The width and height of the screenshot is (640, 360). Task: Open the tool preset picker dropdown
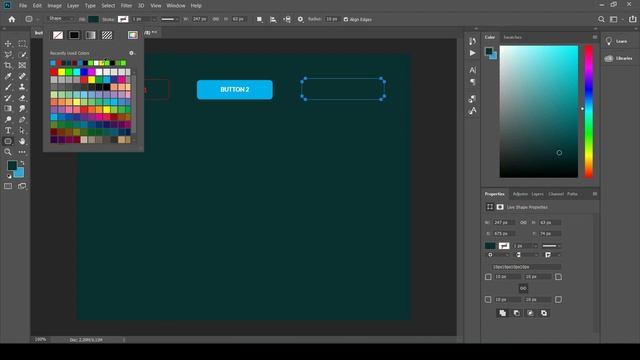31,19
